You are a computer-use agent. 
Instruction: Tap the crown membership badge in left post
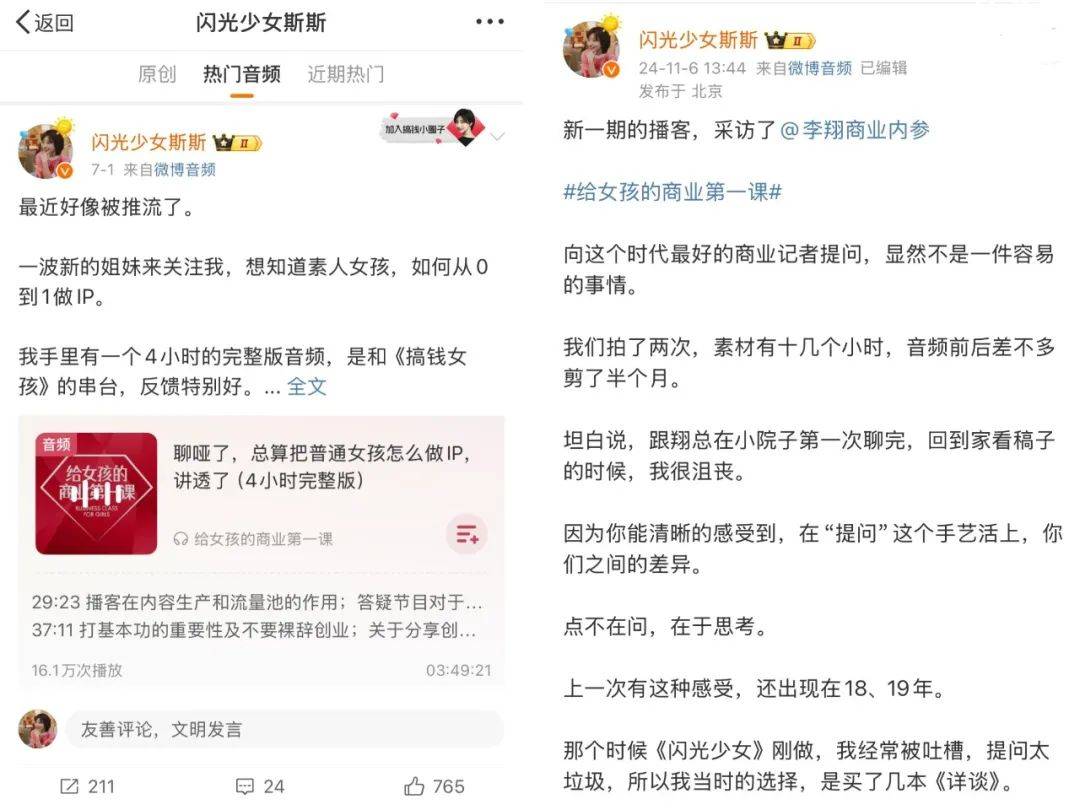click(x=237, y=143)
